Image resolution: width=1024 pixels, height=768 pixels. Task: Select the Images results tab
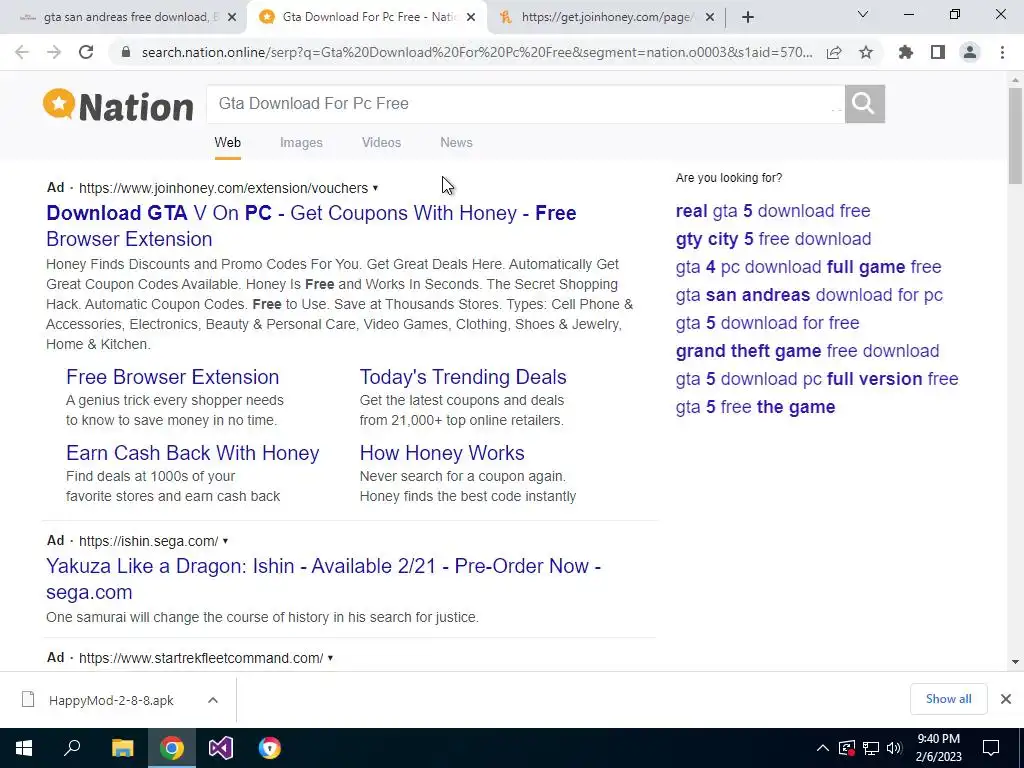tap(301, 142)
